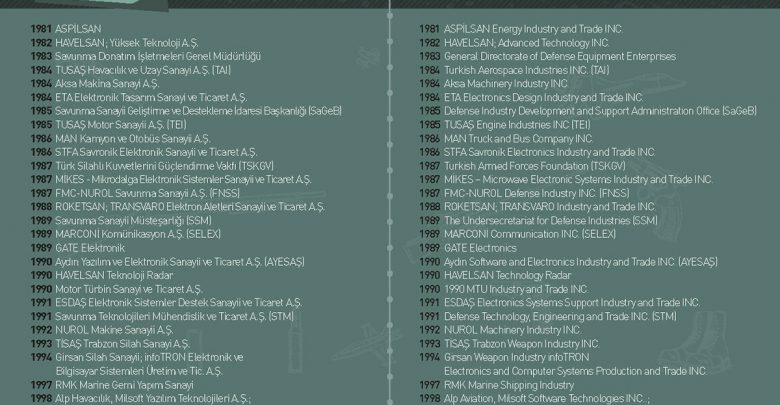The height and width of the screenshot is (405, 780).
Task: Click 'Türk Silahlı Kuvvetlerini Güçlendirme Vakfı (TSKGV)'
Action: (x=164, y=166)
